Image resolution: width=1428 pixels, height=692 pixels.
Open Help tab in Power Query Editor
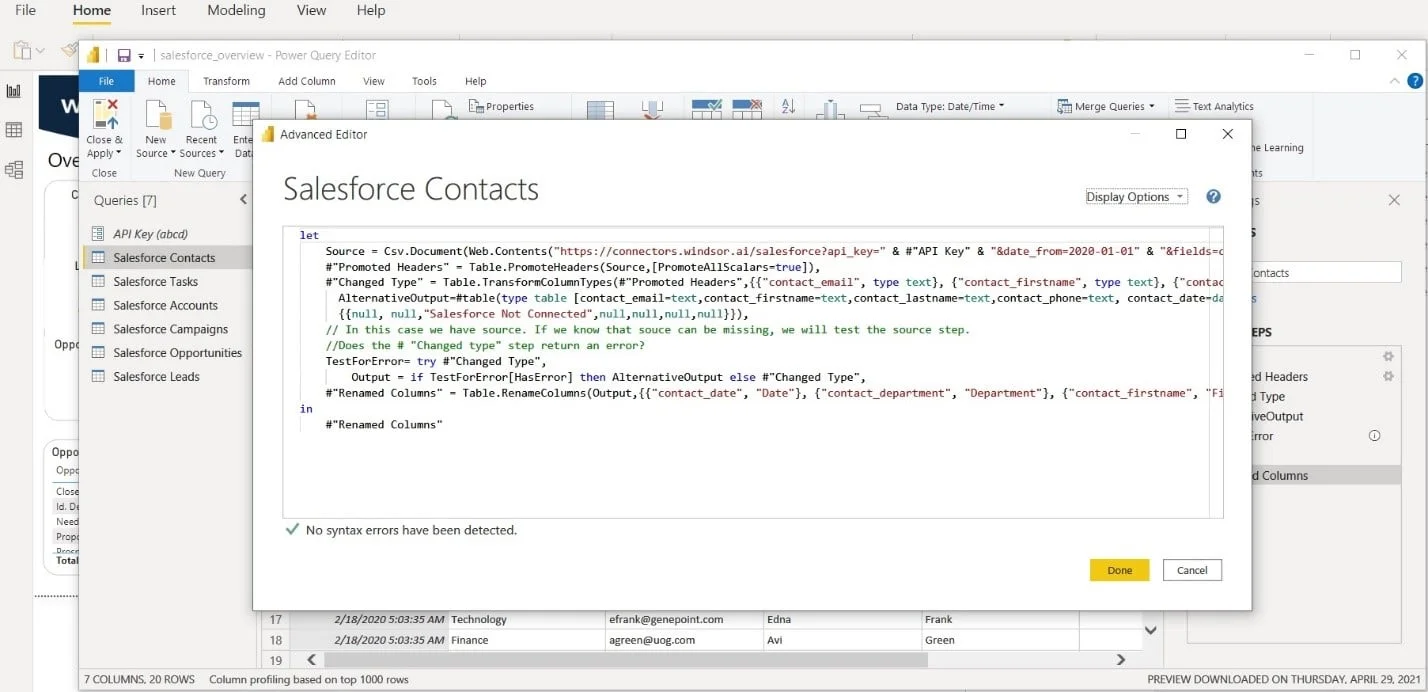[476, 81]
